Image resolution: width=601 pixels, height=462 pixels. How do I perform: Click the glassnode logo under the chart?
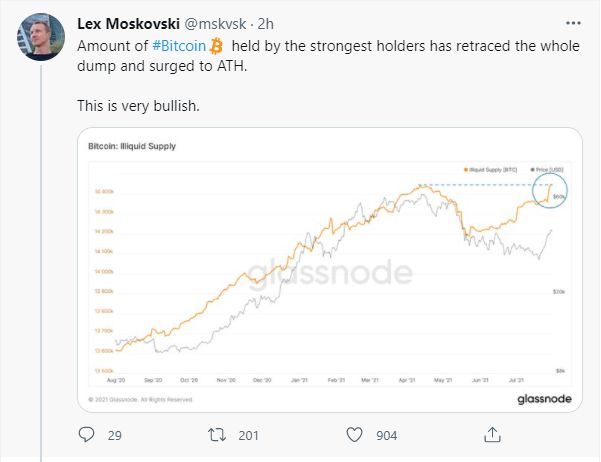(544, 399)
